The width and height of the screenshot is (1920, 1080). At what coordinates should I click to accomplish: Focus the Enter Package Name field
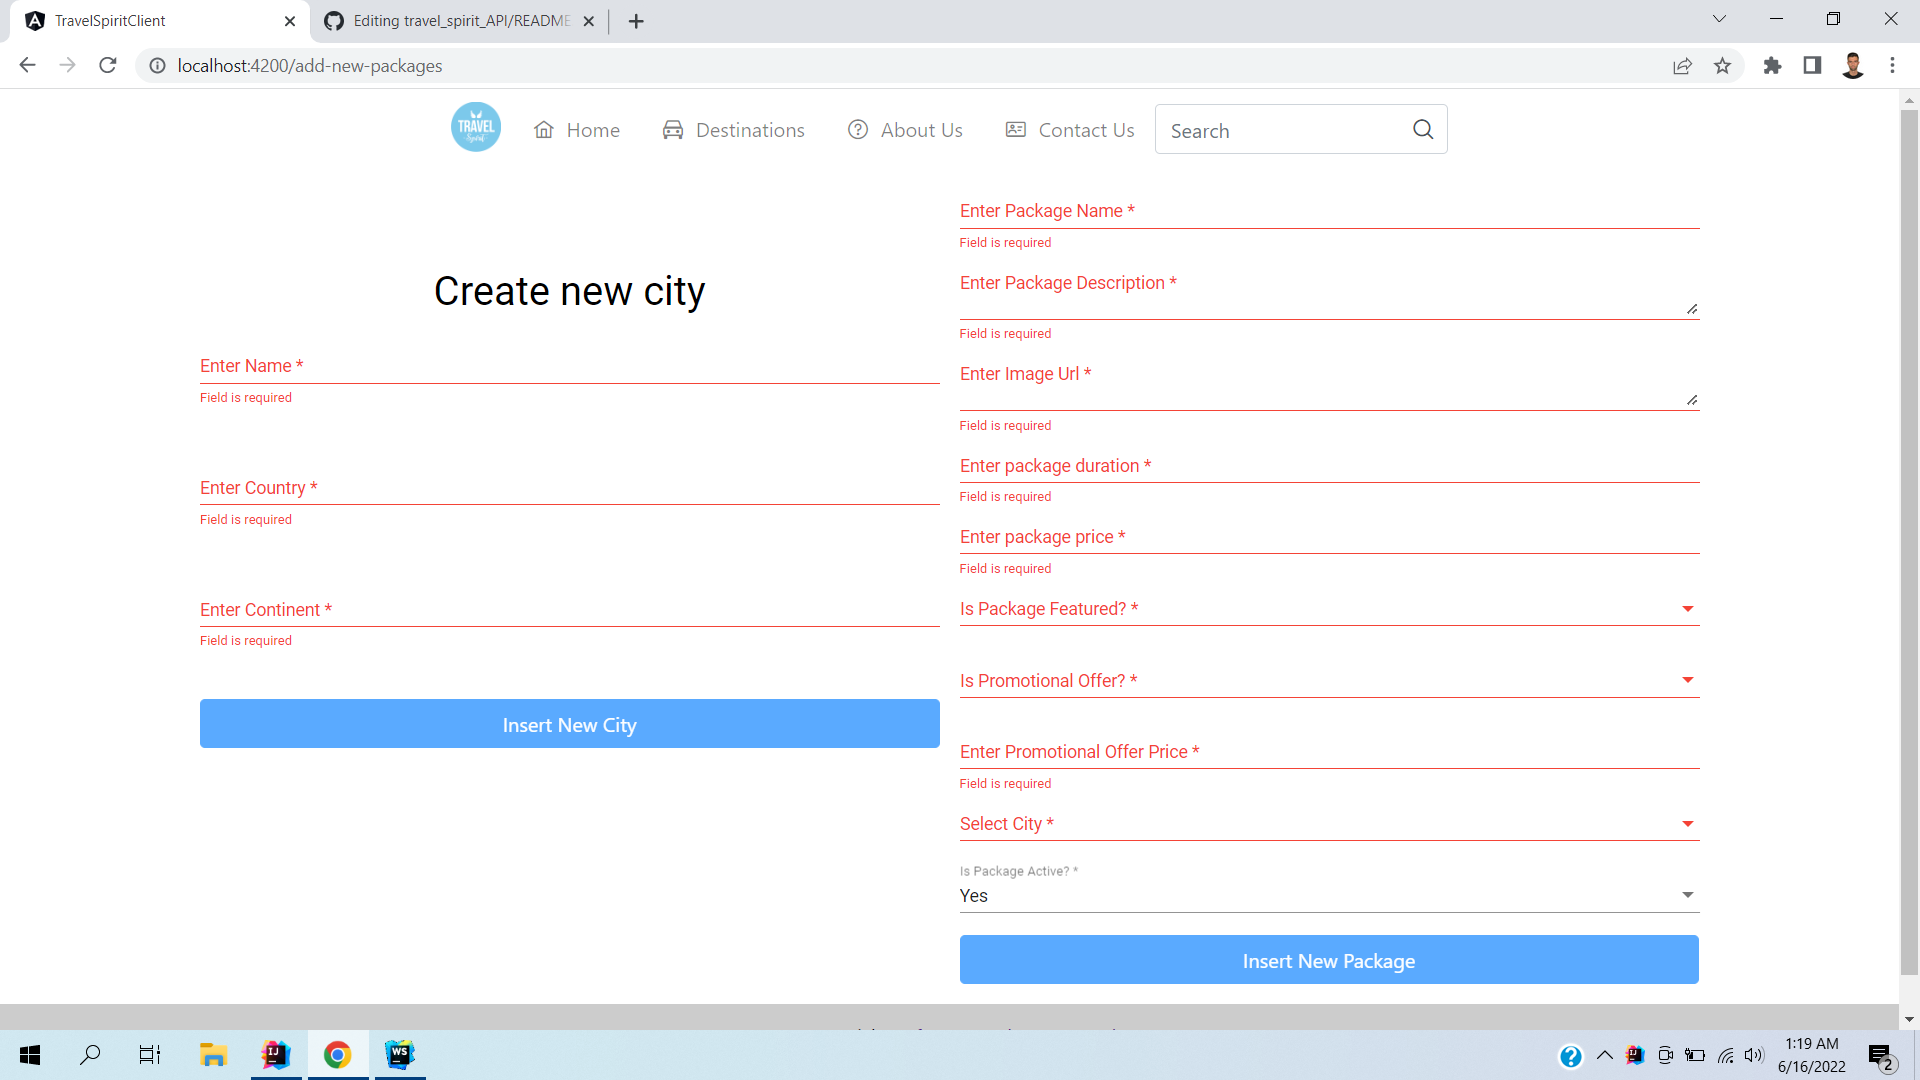coord(1329,211)
